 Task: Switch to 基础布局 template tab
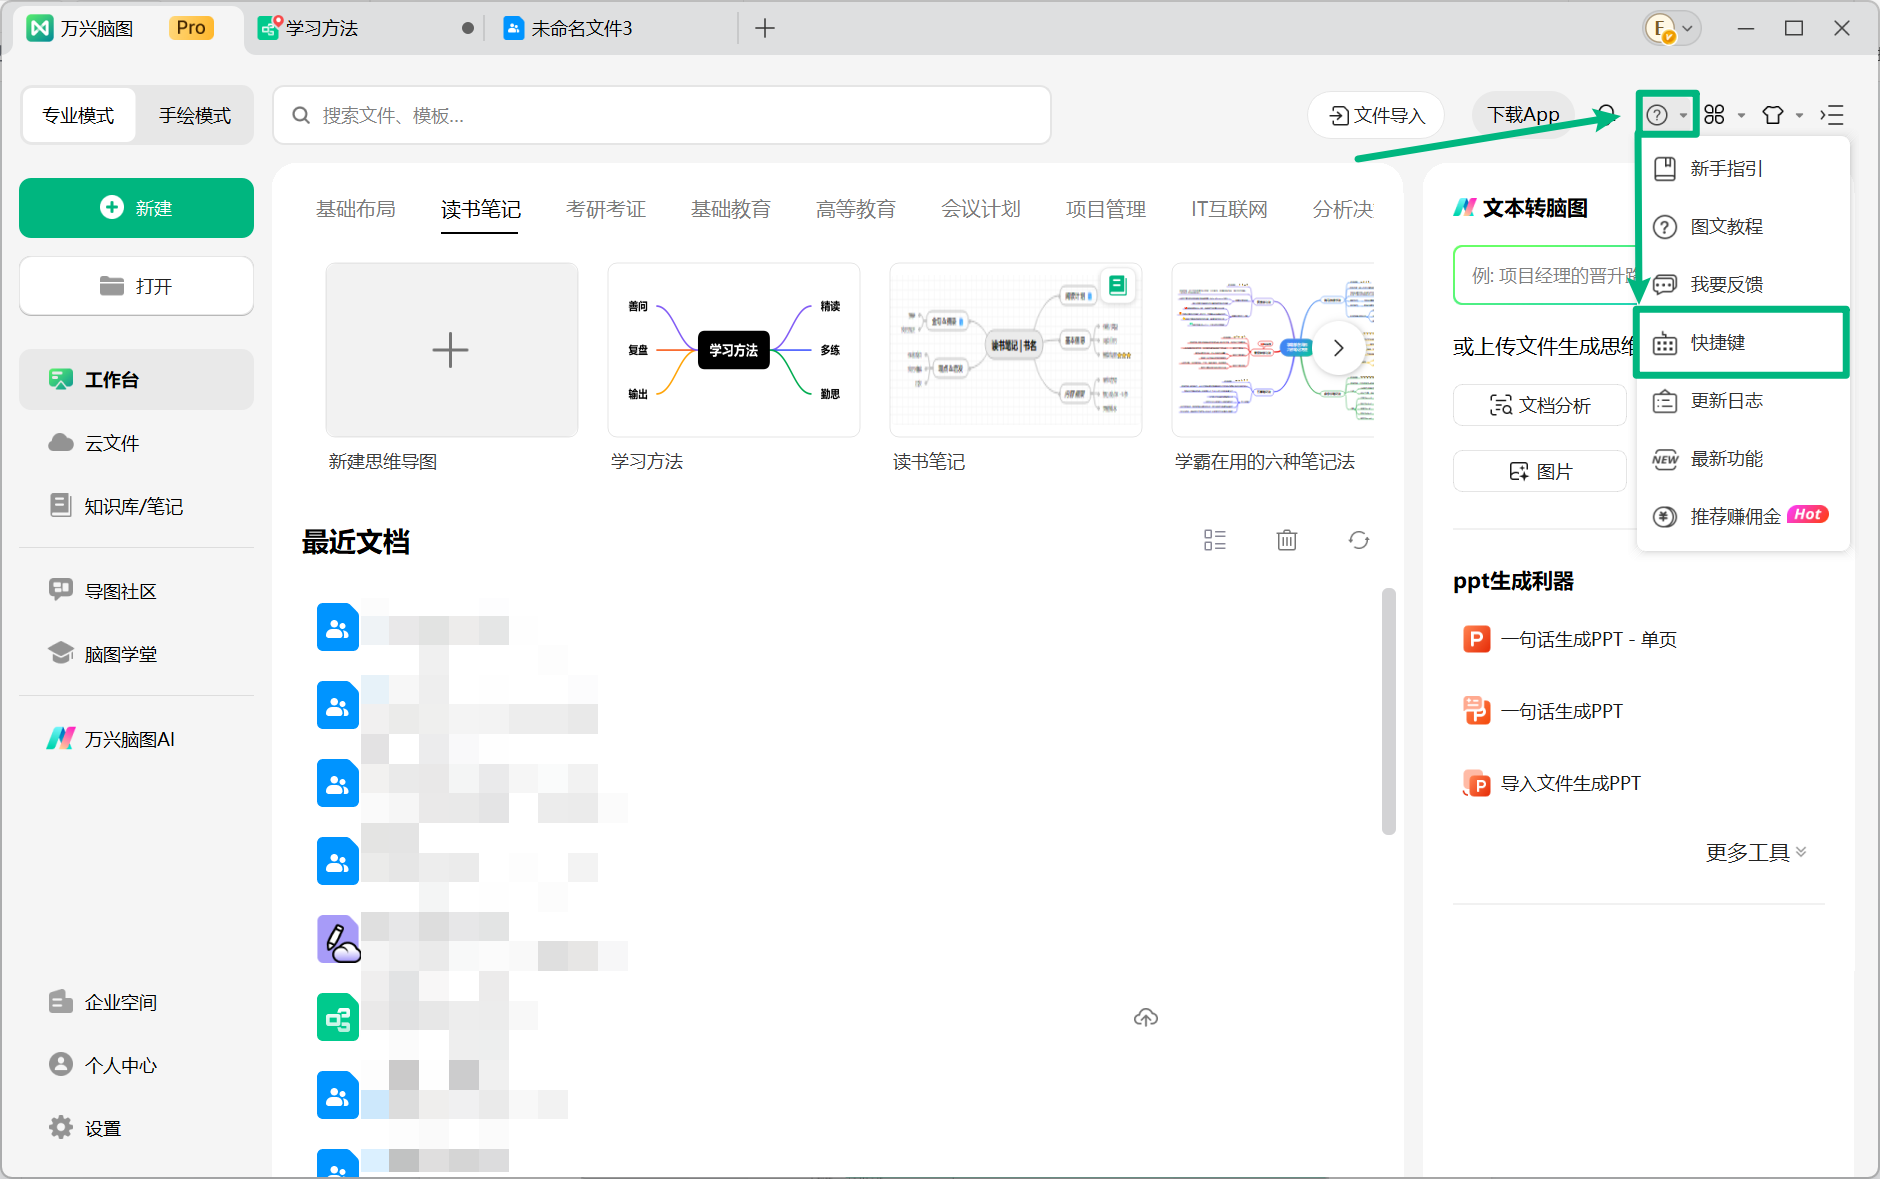click(356, 209)
